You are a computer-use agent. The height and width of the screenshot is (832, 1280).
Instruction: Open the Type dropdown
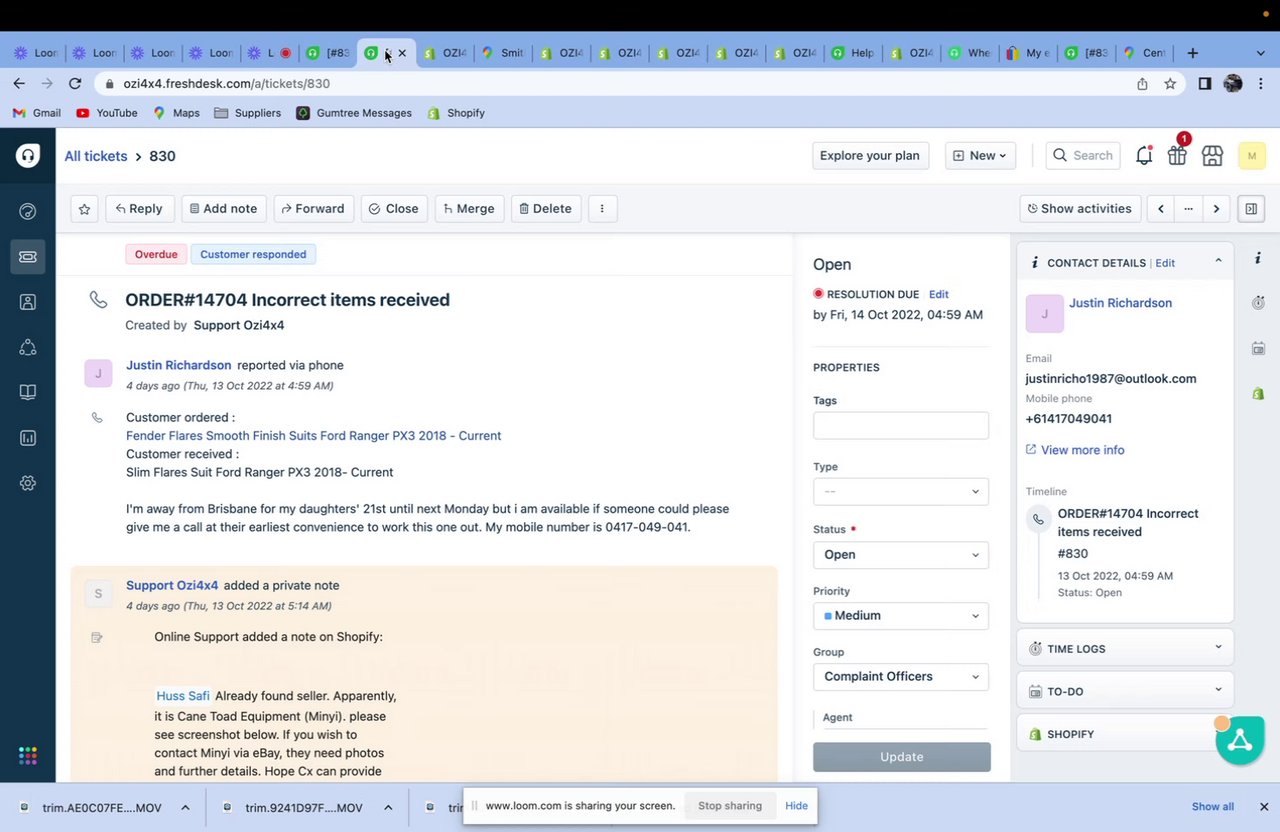pyautogui.click(x=901, y=491)
